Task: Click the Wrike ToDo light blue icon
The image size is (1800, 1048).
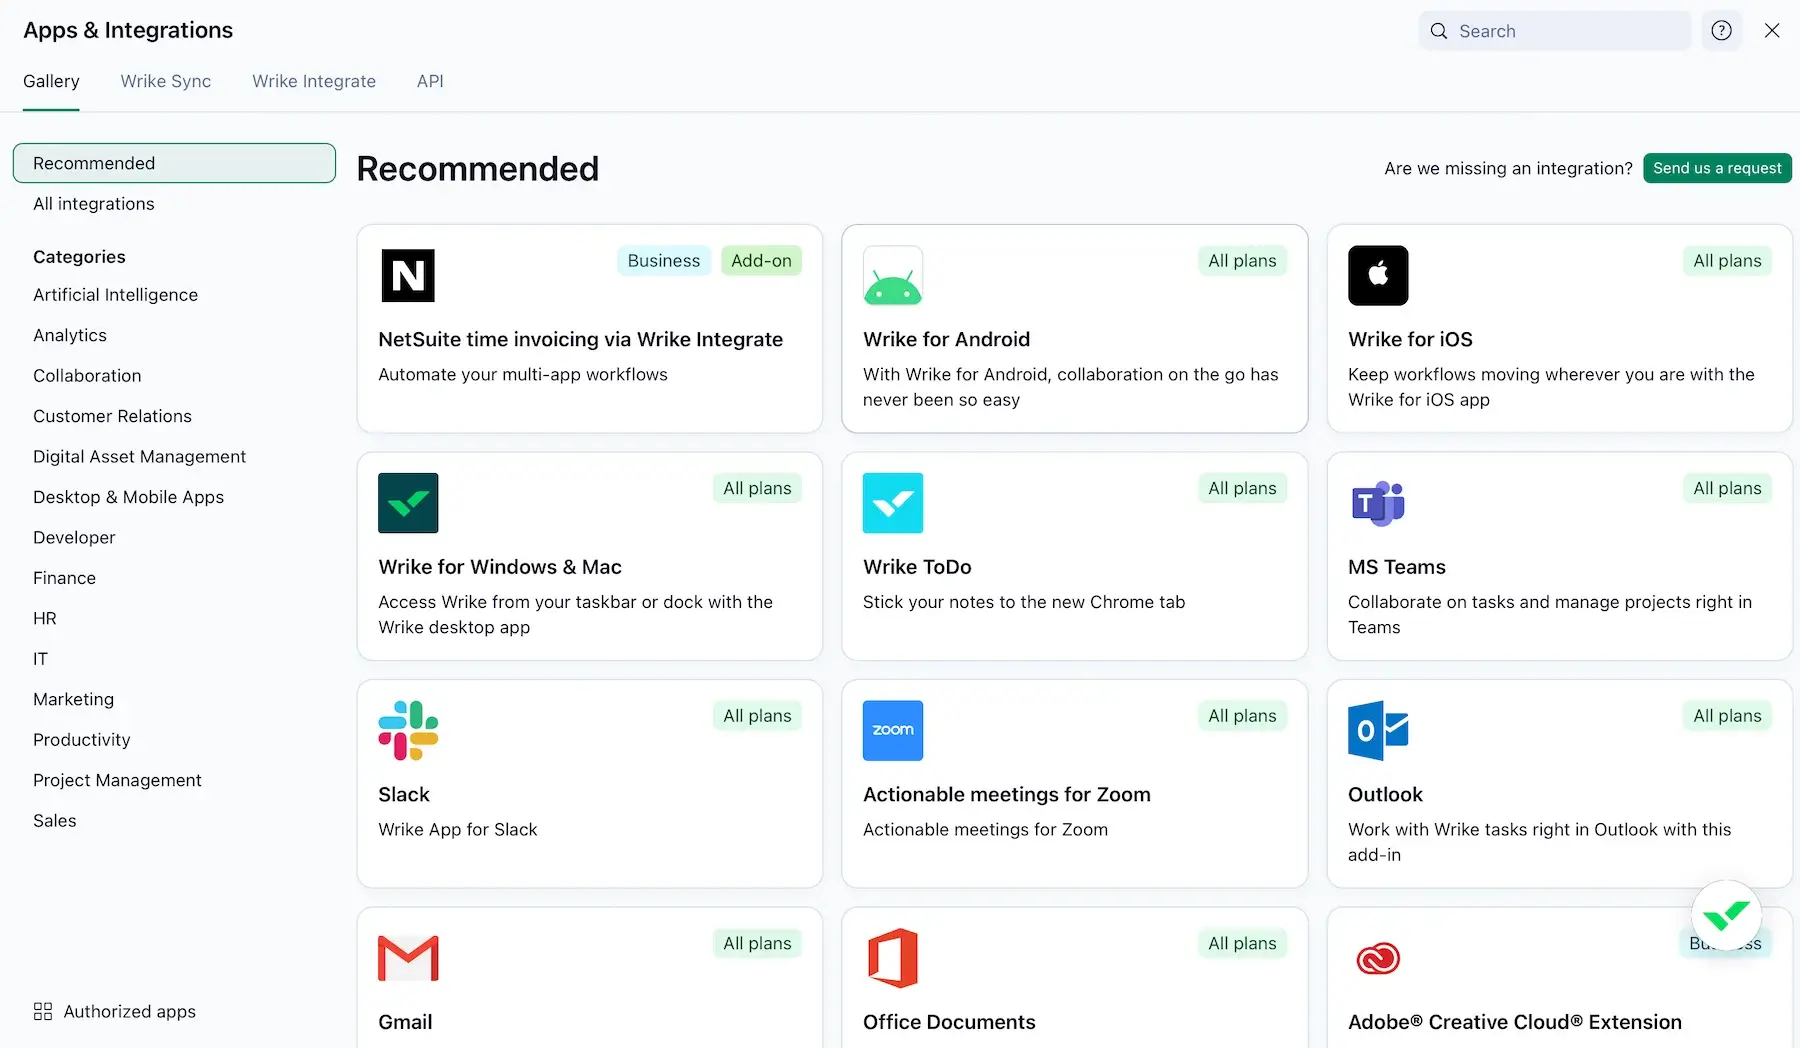Action: point(892,503)
